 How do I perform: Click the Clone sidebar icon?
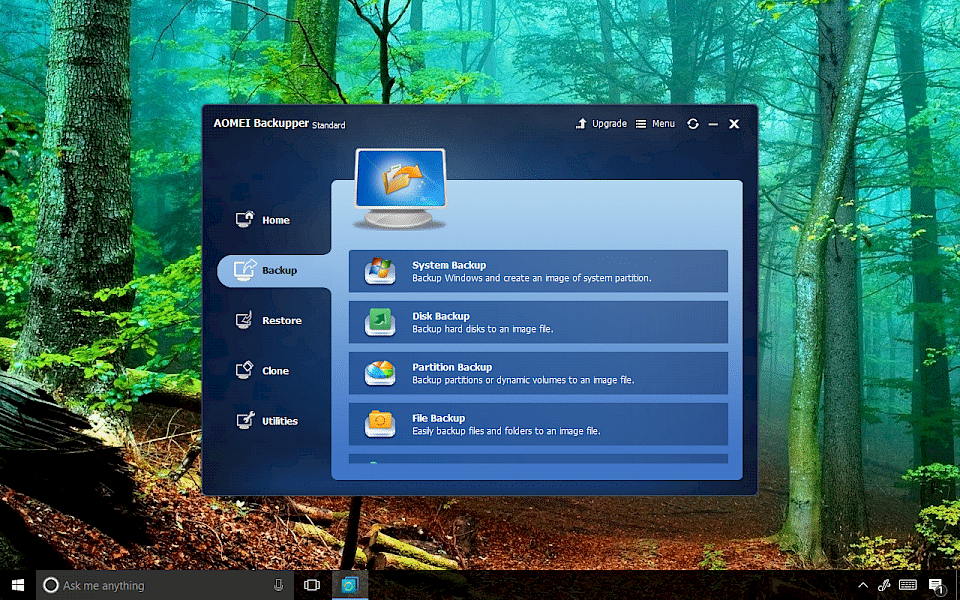pyautogui.click(x=244, y=370)
